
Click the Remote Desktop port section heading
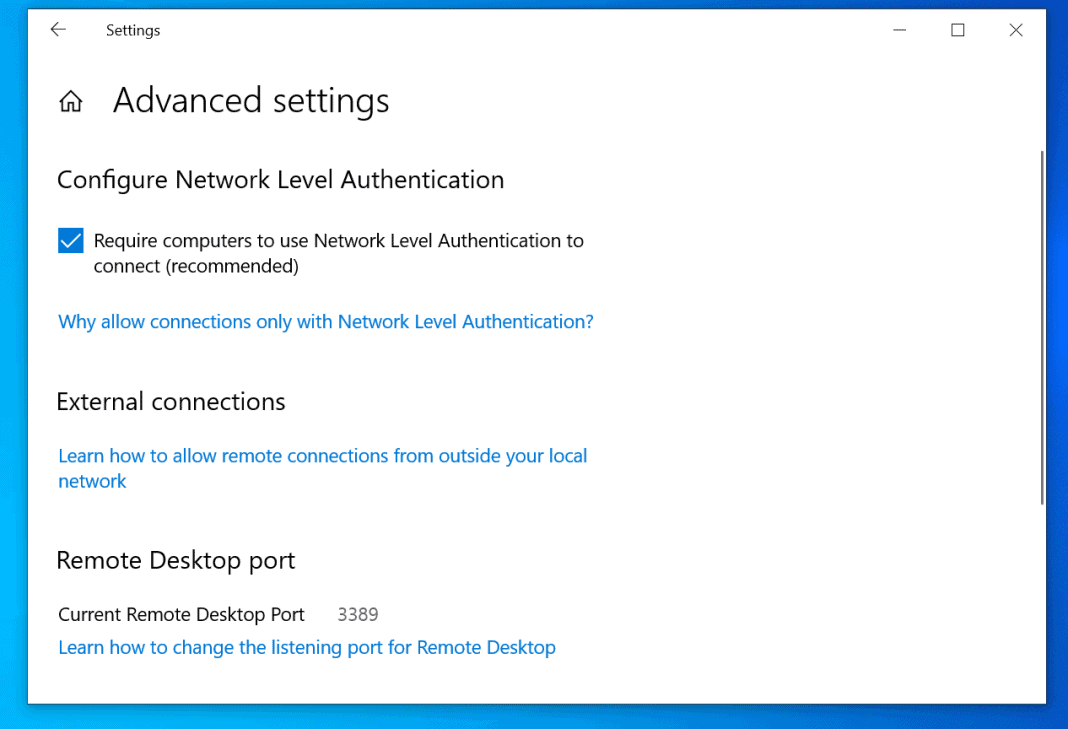175,560
